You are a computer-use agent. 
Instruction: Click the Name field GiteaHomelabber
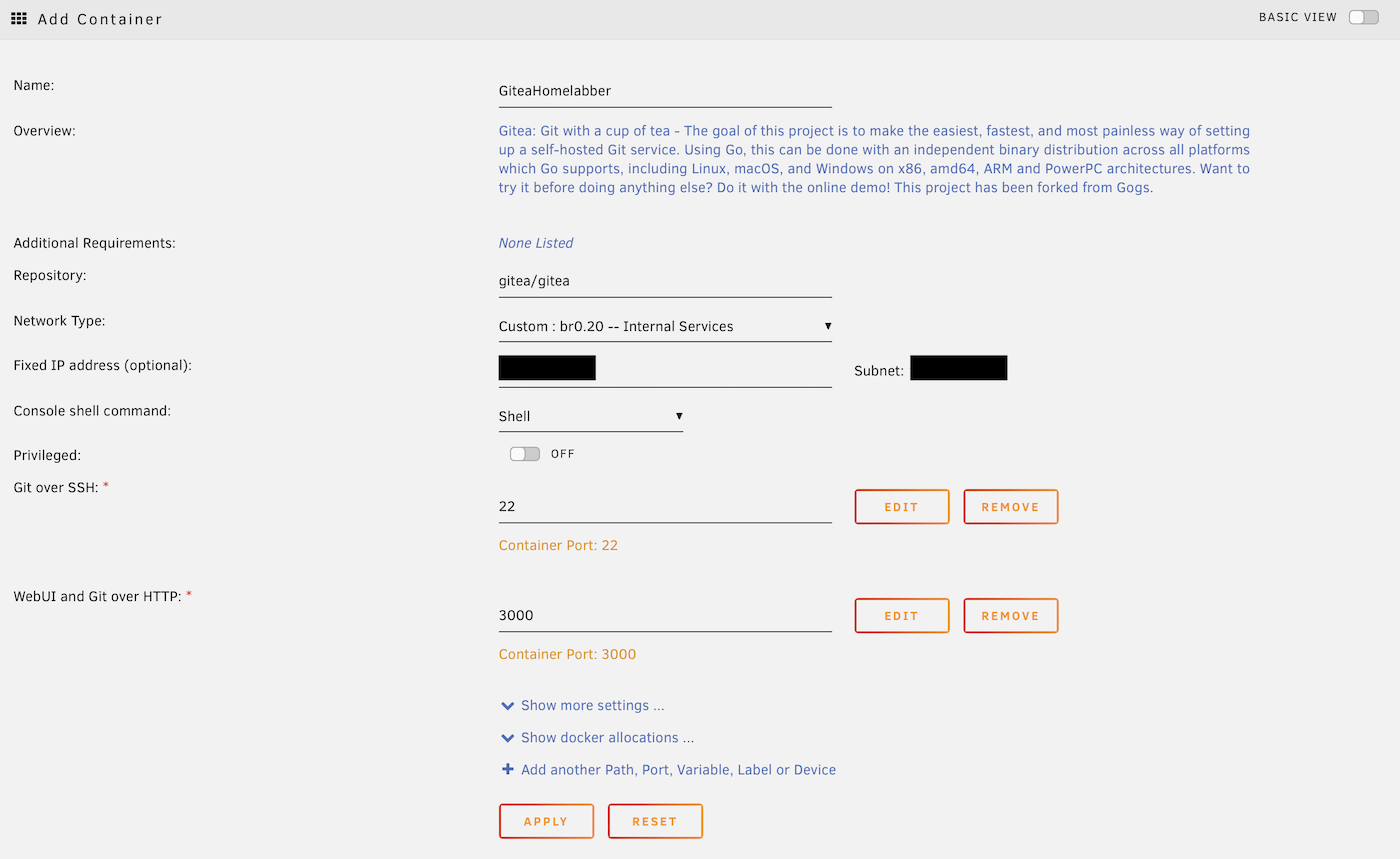pos(665,91)
